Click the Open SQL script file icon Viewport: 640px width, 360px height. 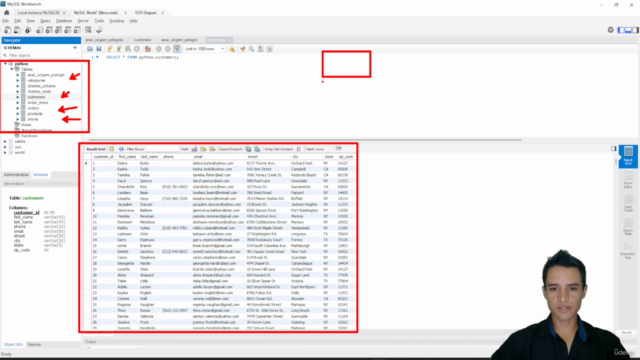[90, 49]
